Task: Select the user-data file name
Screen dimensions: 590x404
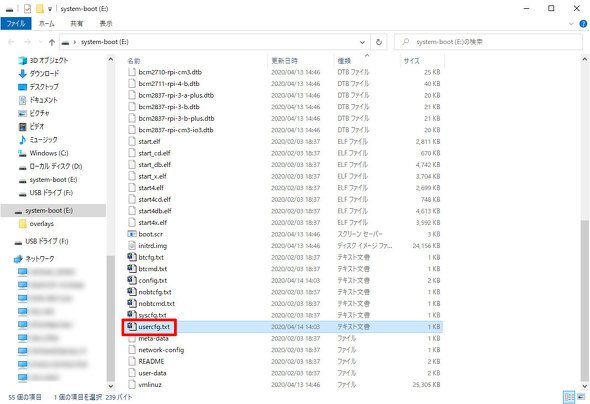Action: 152,373
